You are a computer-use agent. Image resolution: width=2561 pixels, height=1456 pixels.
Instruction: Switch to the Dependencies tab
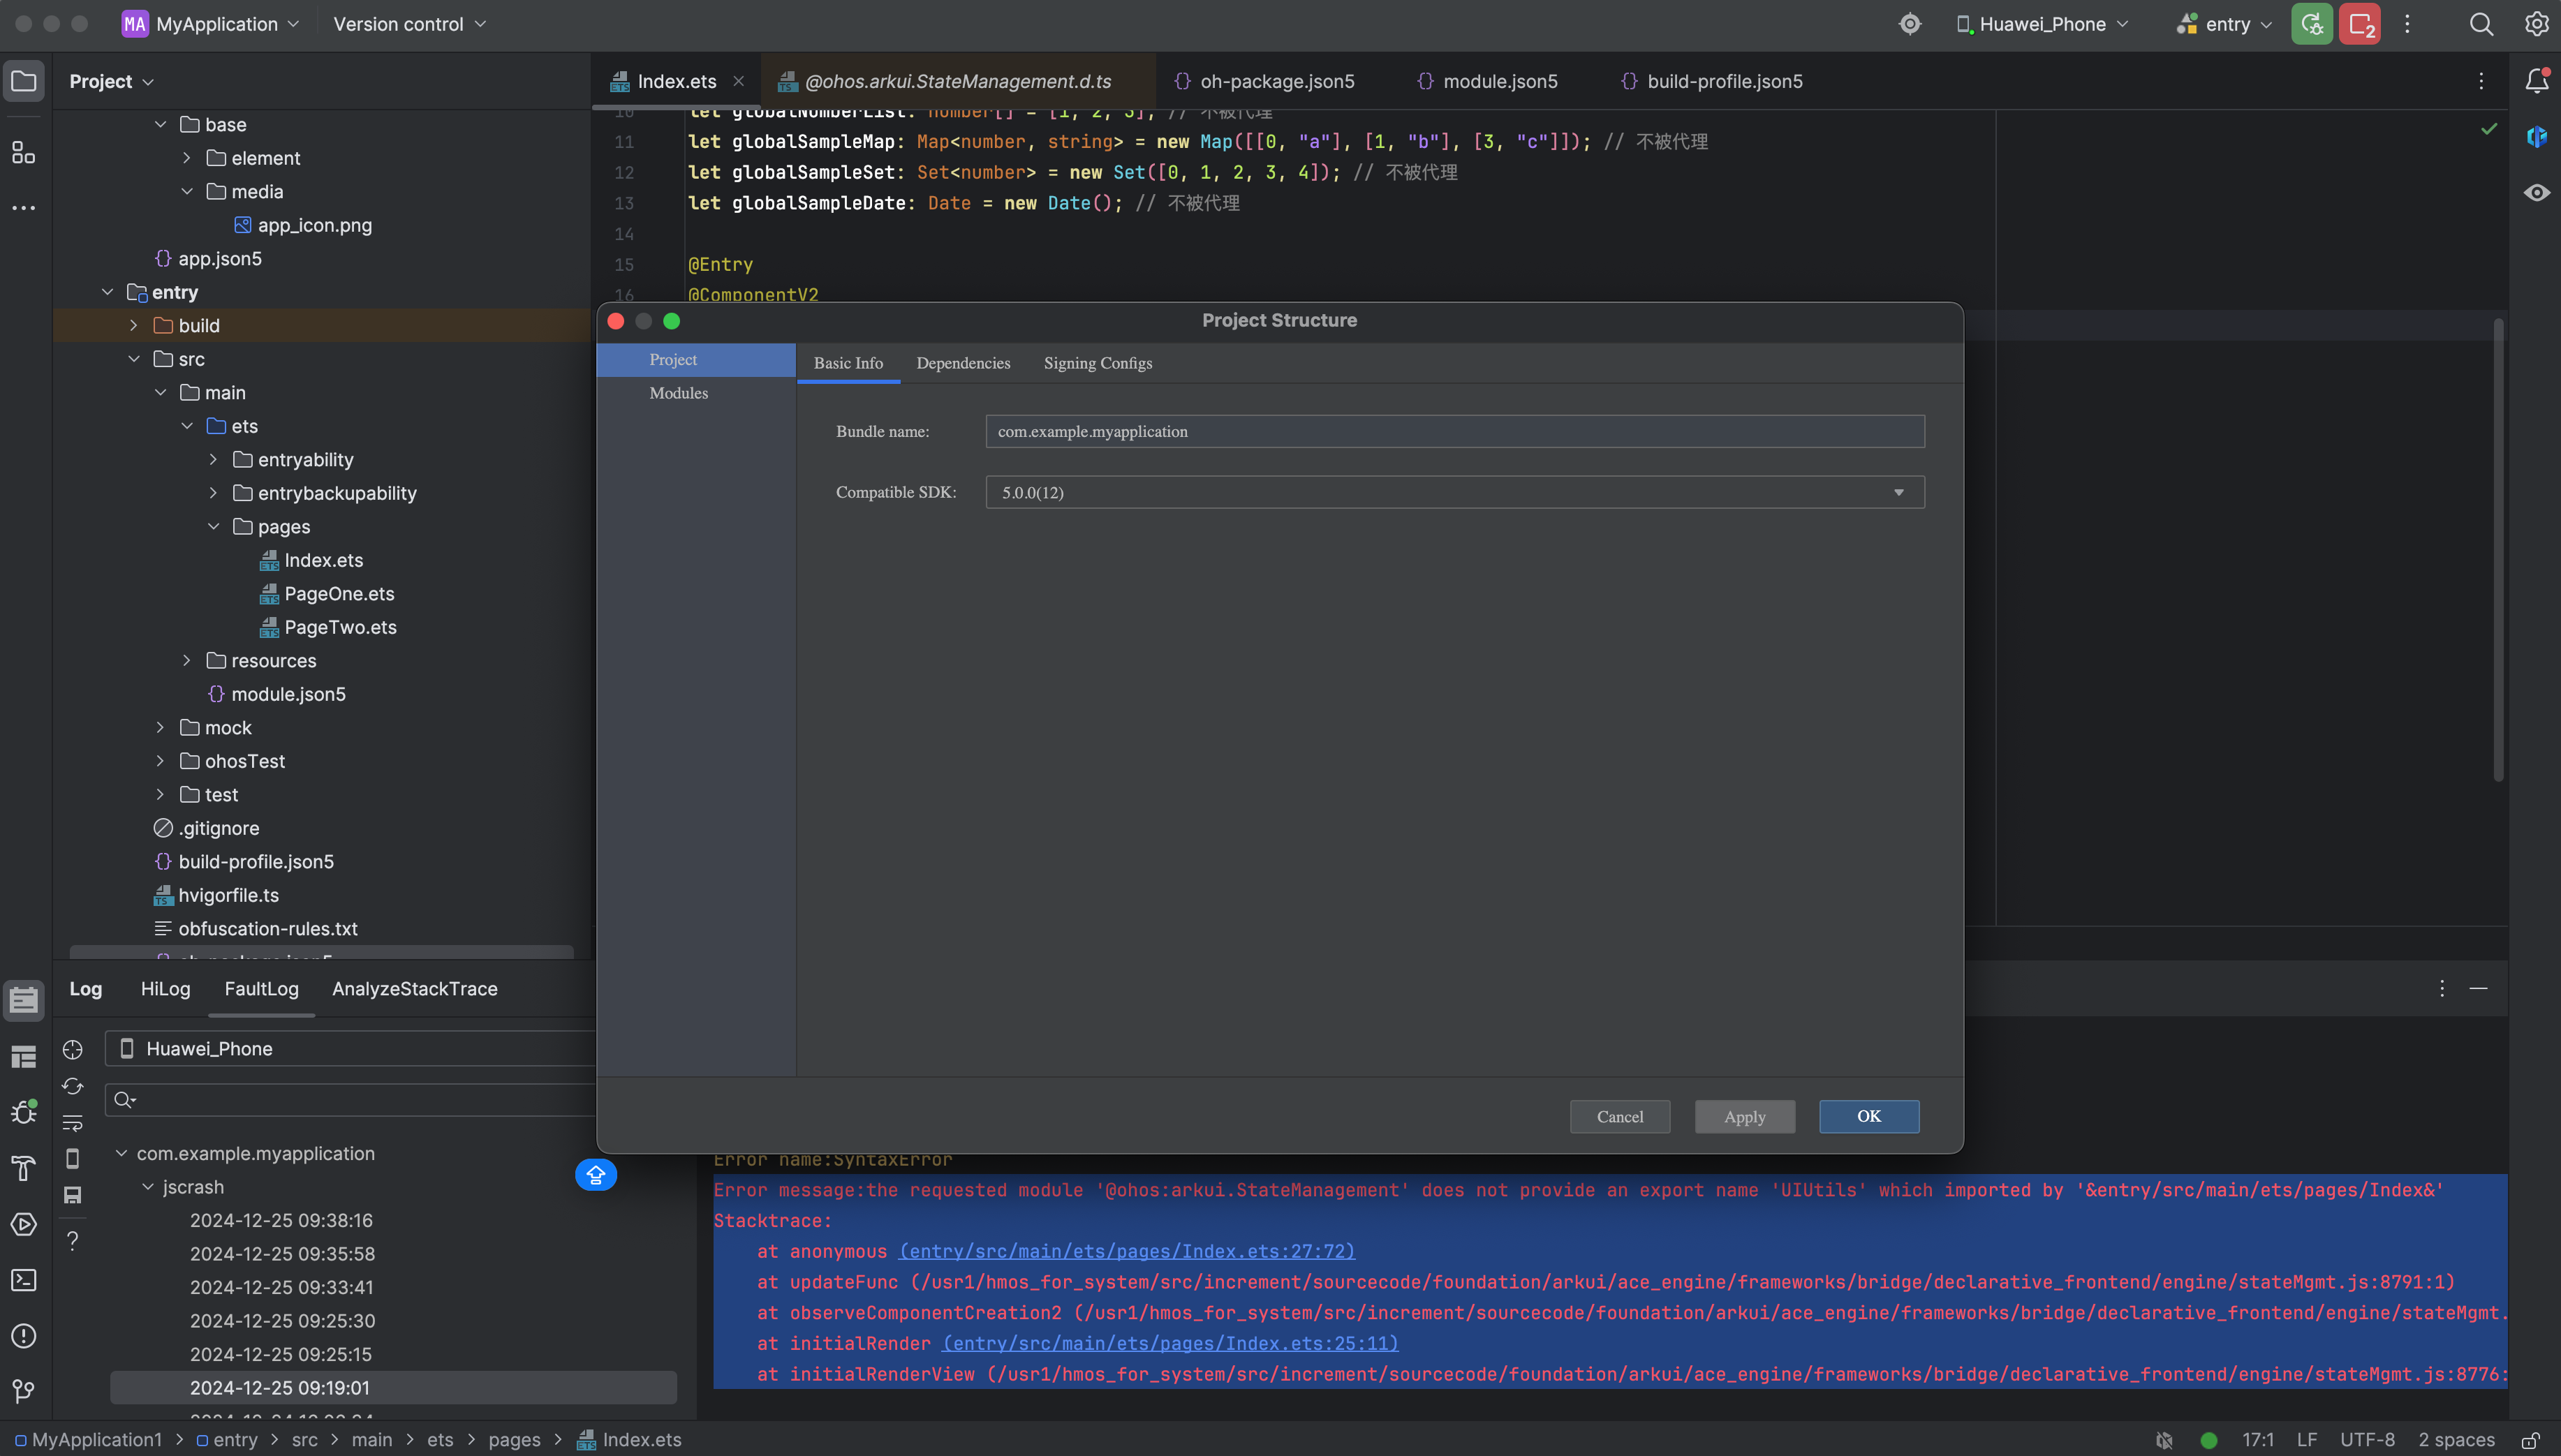963,363
